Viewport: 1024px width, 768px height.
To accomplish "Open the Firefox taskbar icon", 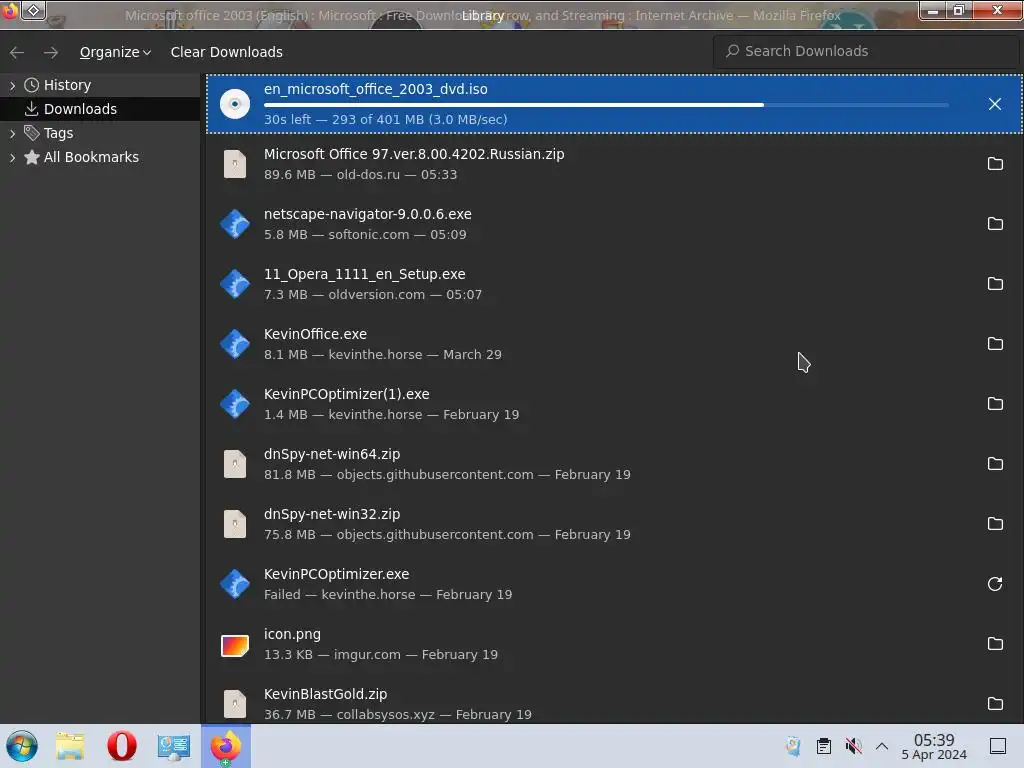I will [226, 746].
